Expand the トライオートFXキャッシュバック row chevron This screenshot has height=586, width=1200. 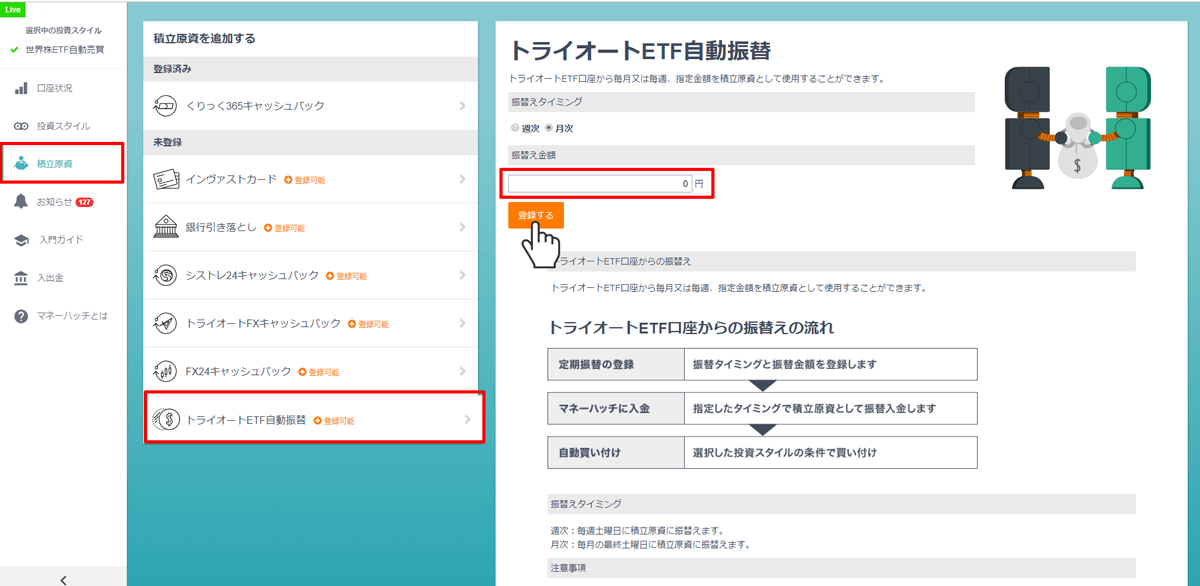463,323
